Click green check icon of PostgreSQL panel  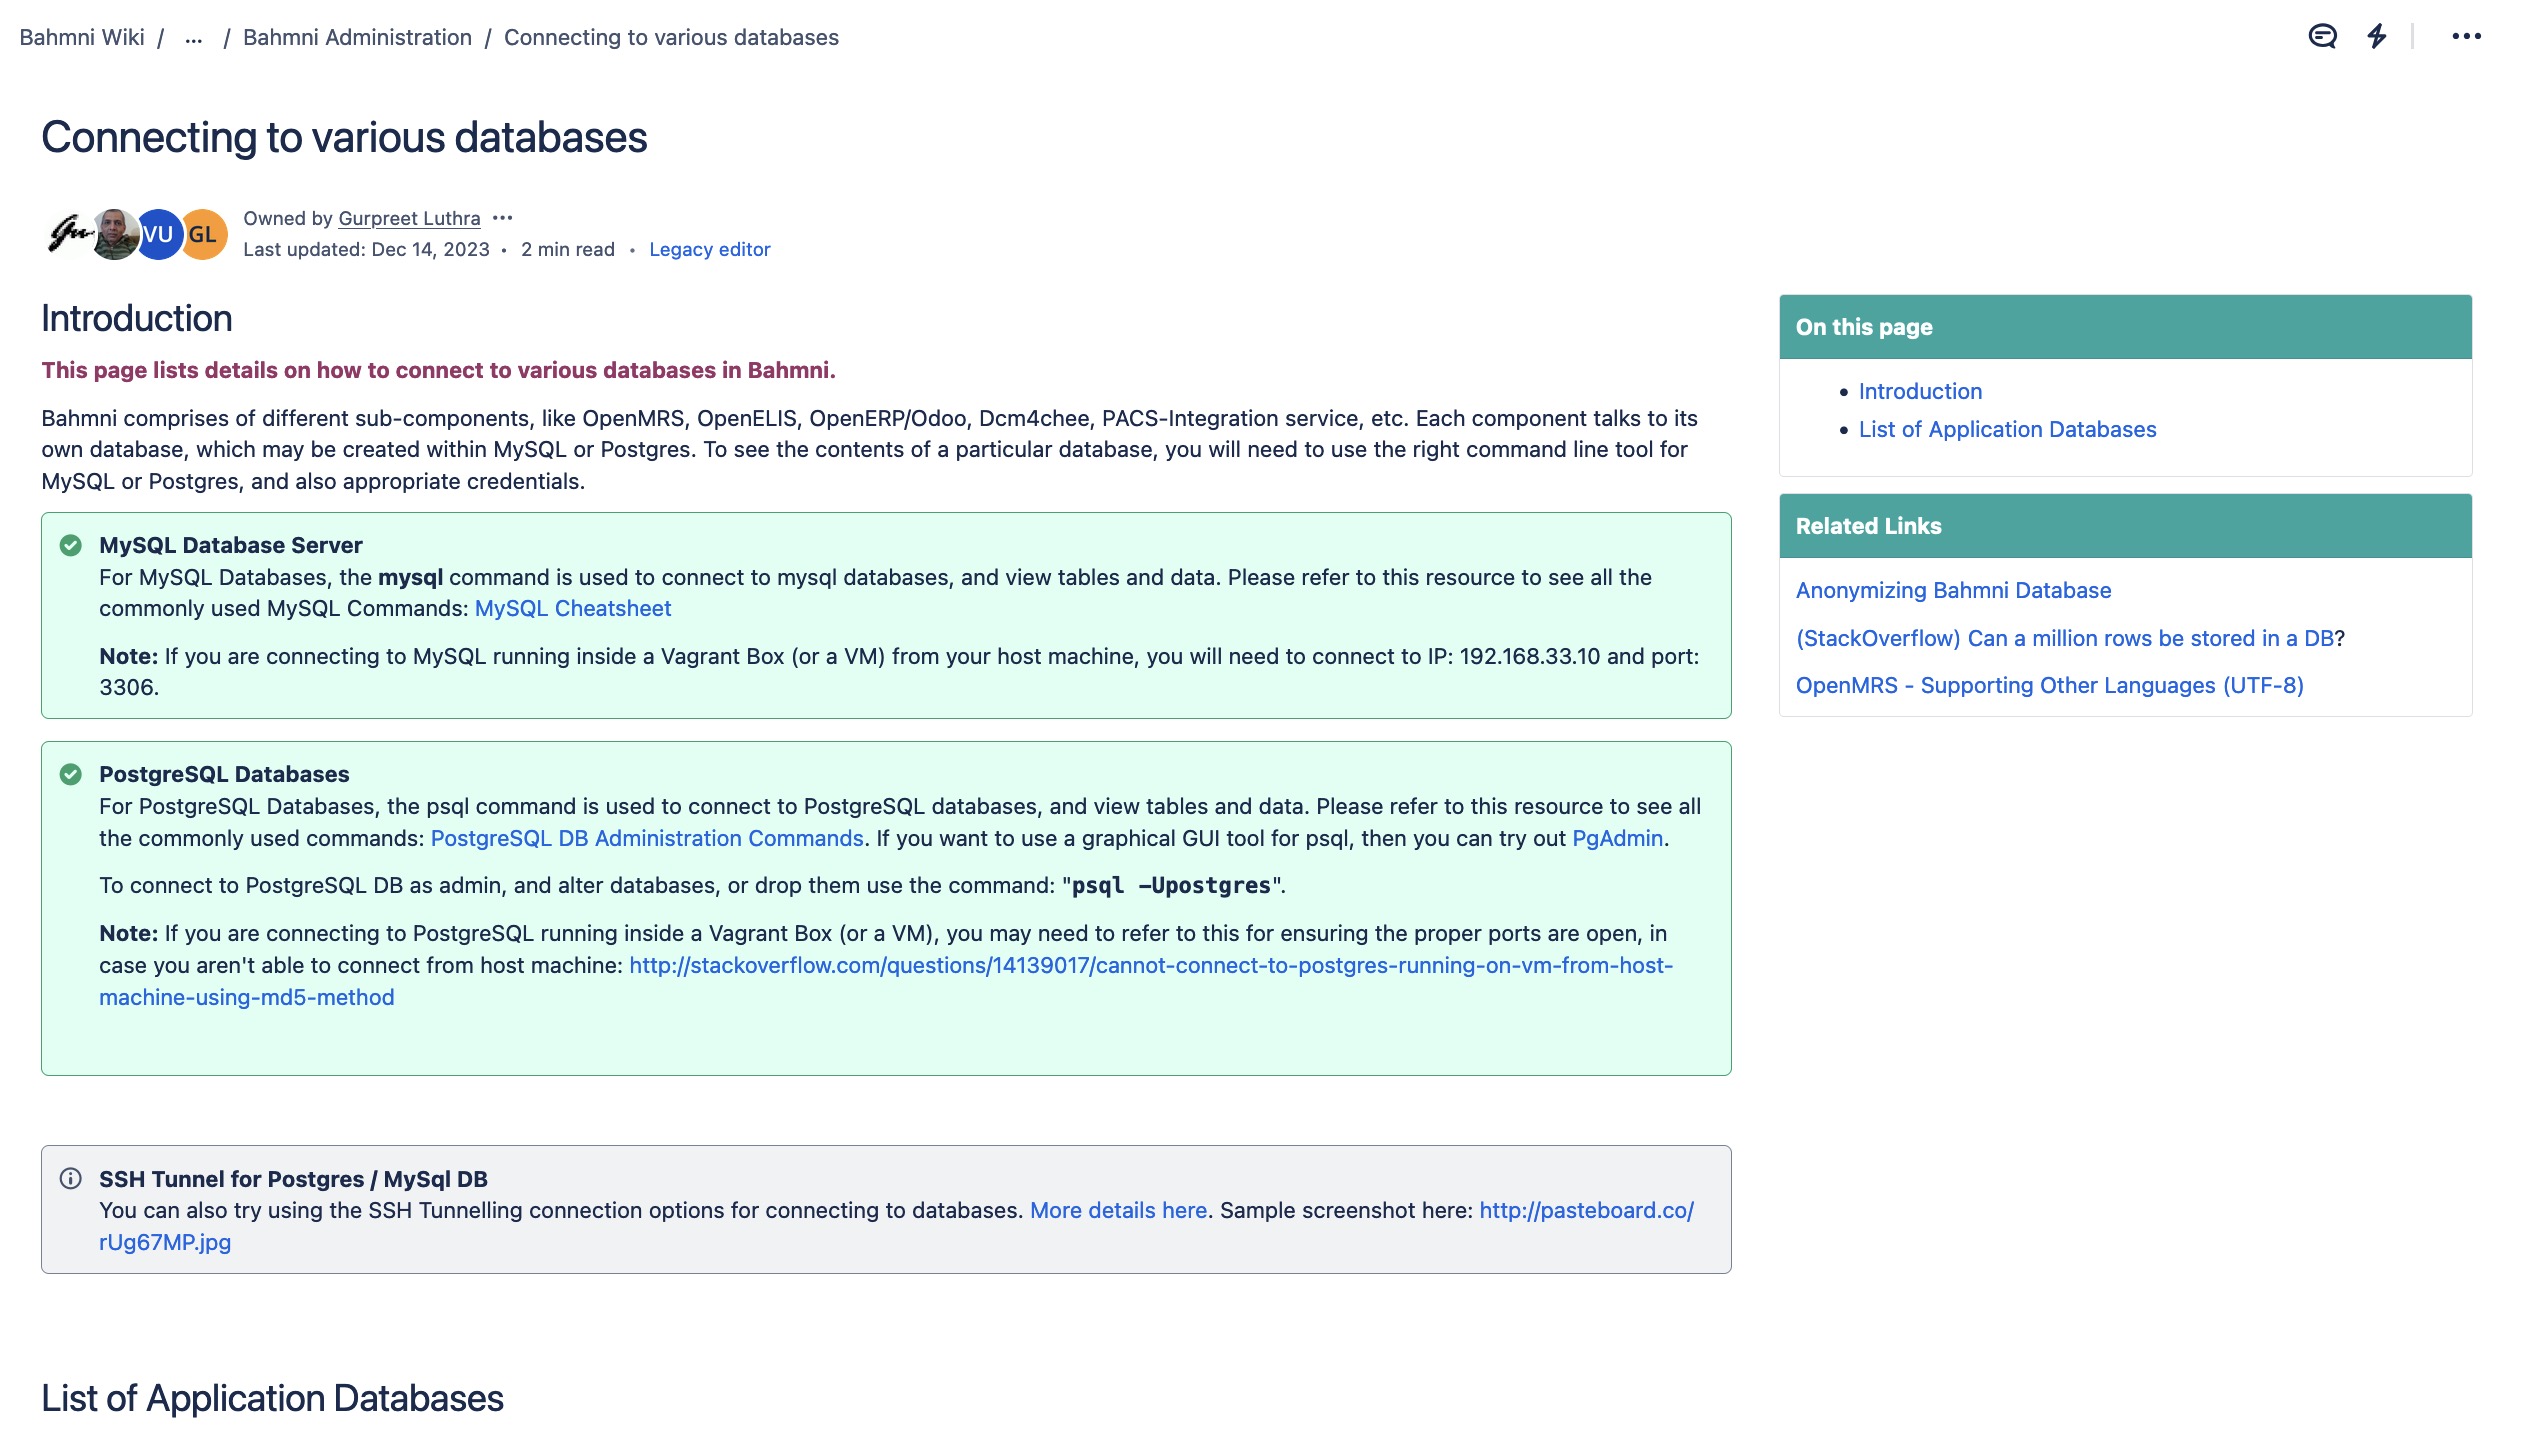coord(70,774)
